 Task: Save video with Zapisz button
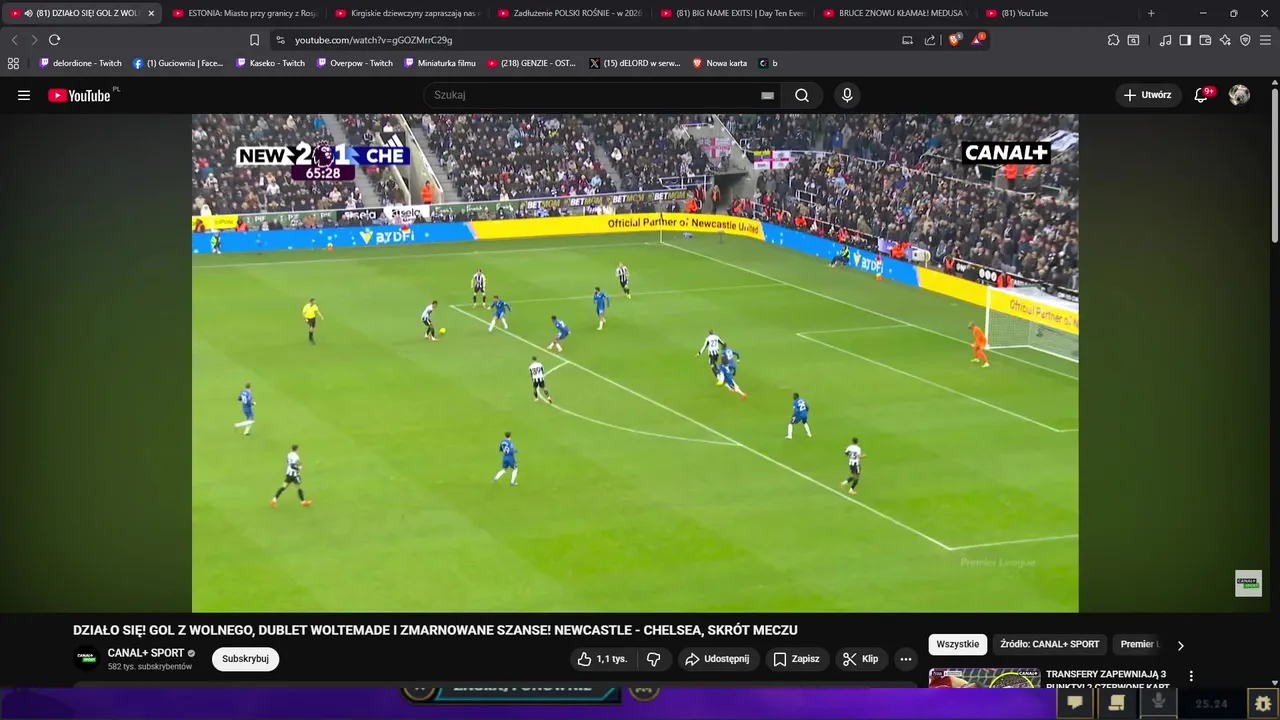796,659
